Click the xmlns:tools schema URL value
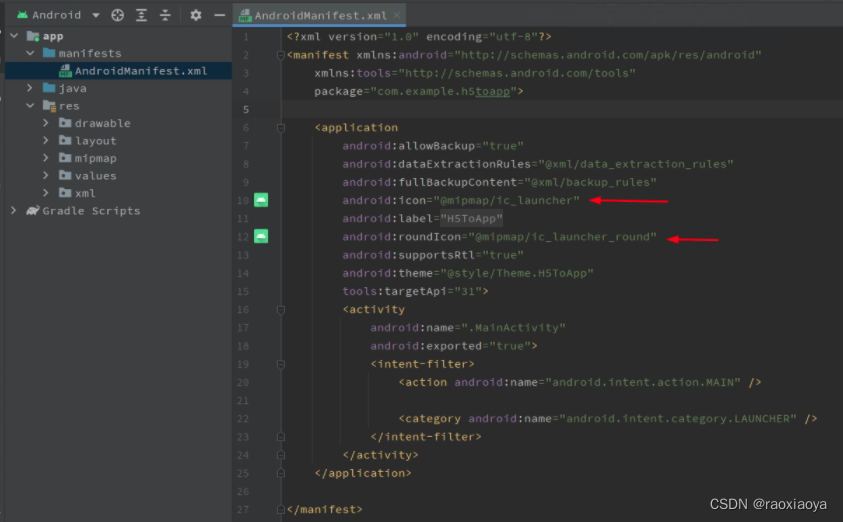 (517, 73)
